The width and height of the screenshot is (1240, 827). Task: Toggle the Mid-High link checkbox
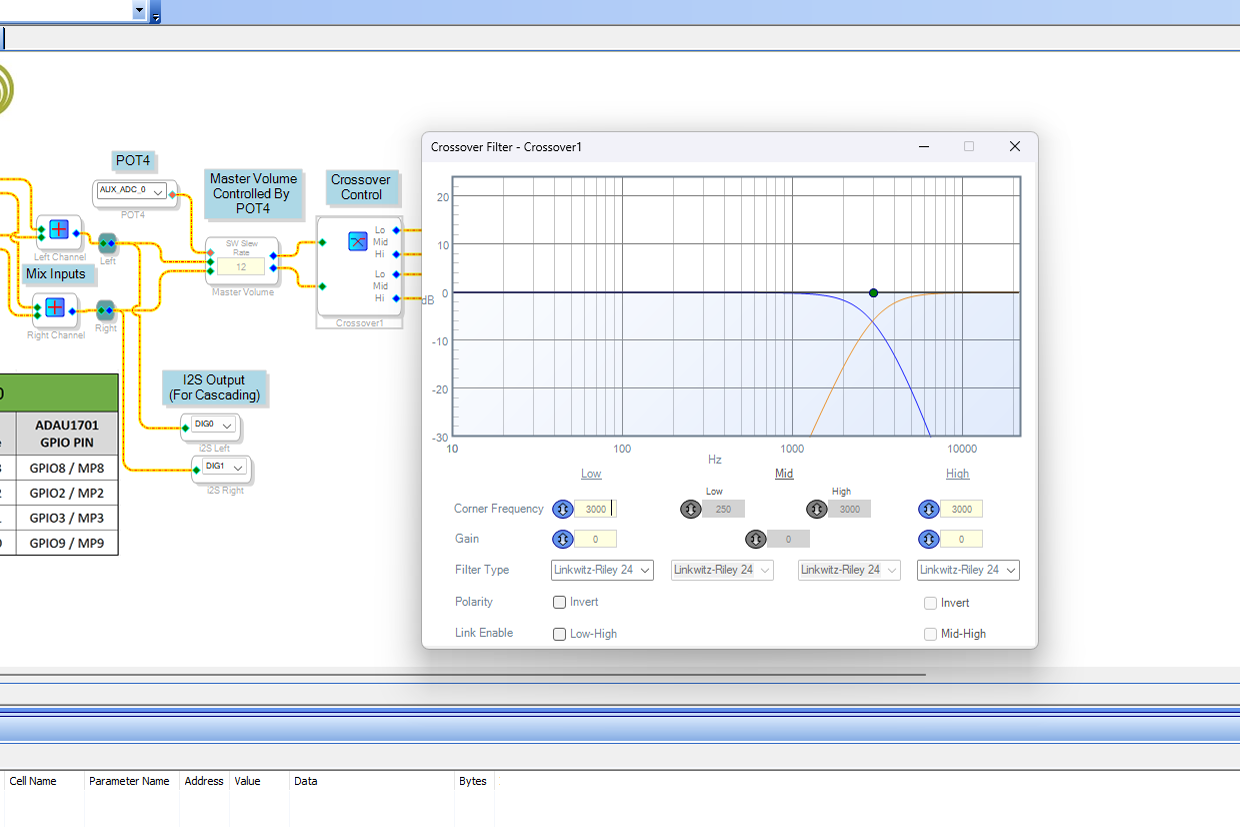[931, 634]
